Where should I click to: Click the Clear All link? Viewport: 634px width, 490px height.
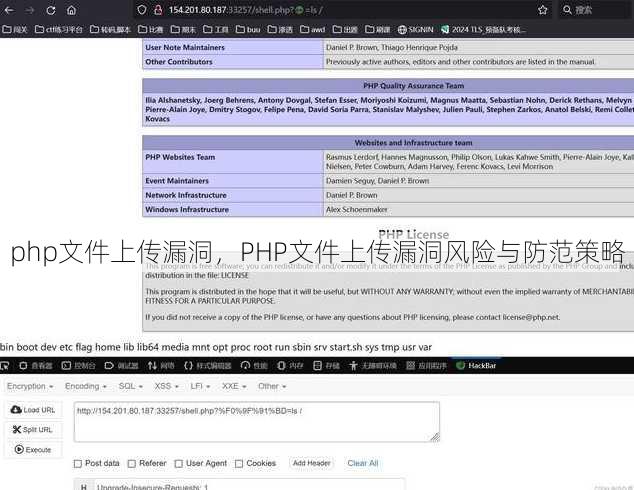pyautogui.click(x=363, y=463)
